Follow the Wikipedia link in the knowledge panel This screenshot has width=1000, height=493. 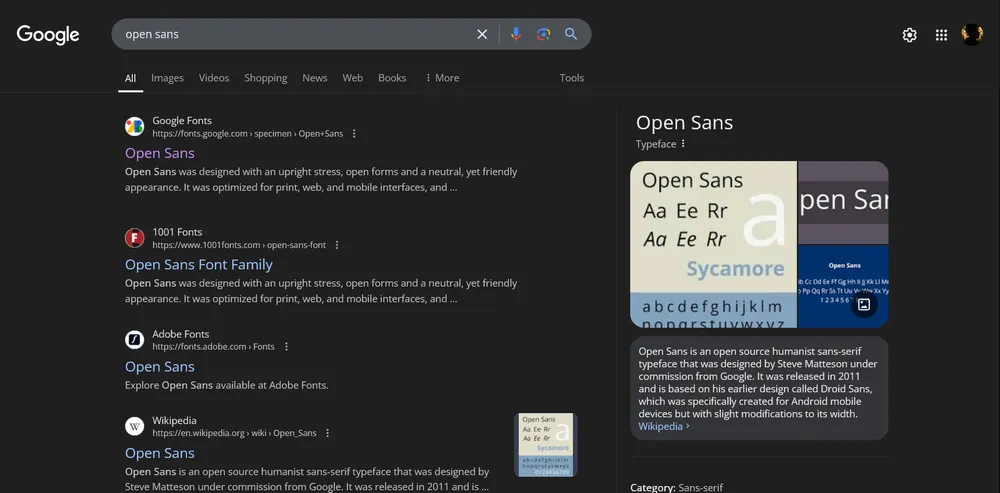pos(663,426)
